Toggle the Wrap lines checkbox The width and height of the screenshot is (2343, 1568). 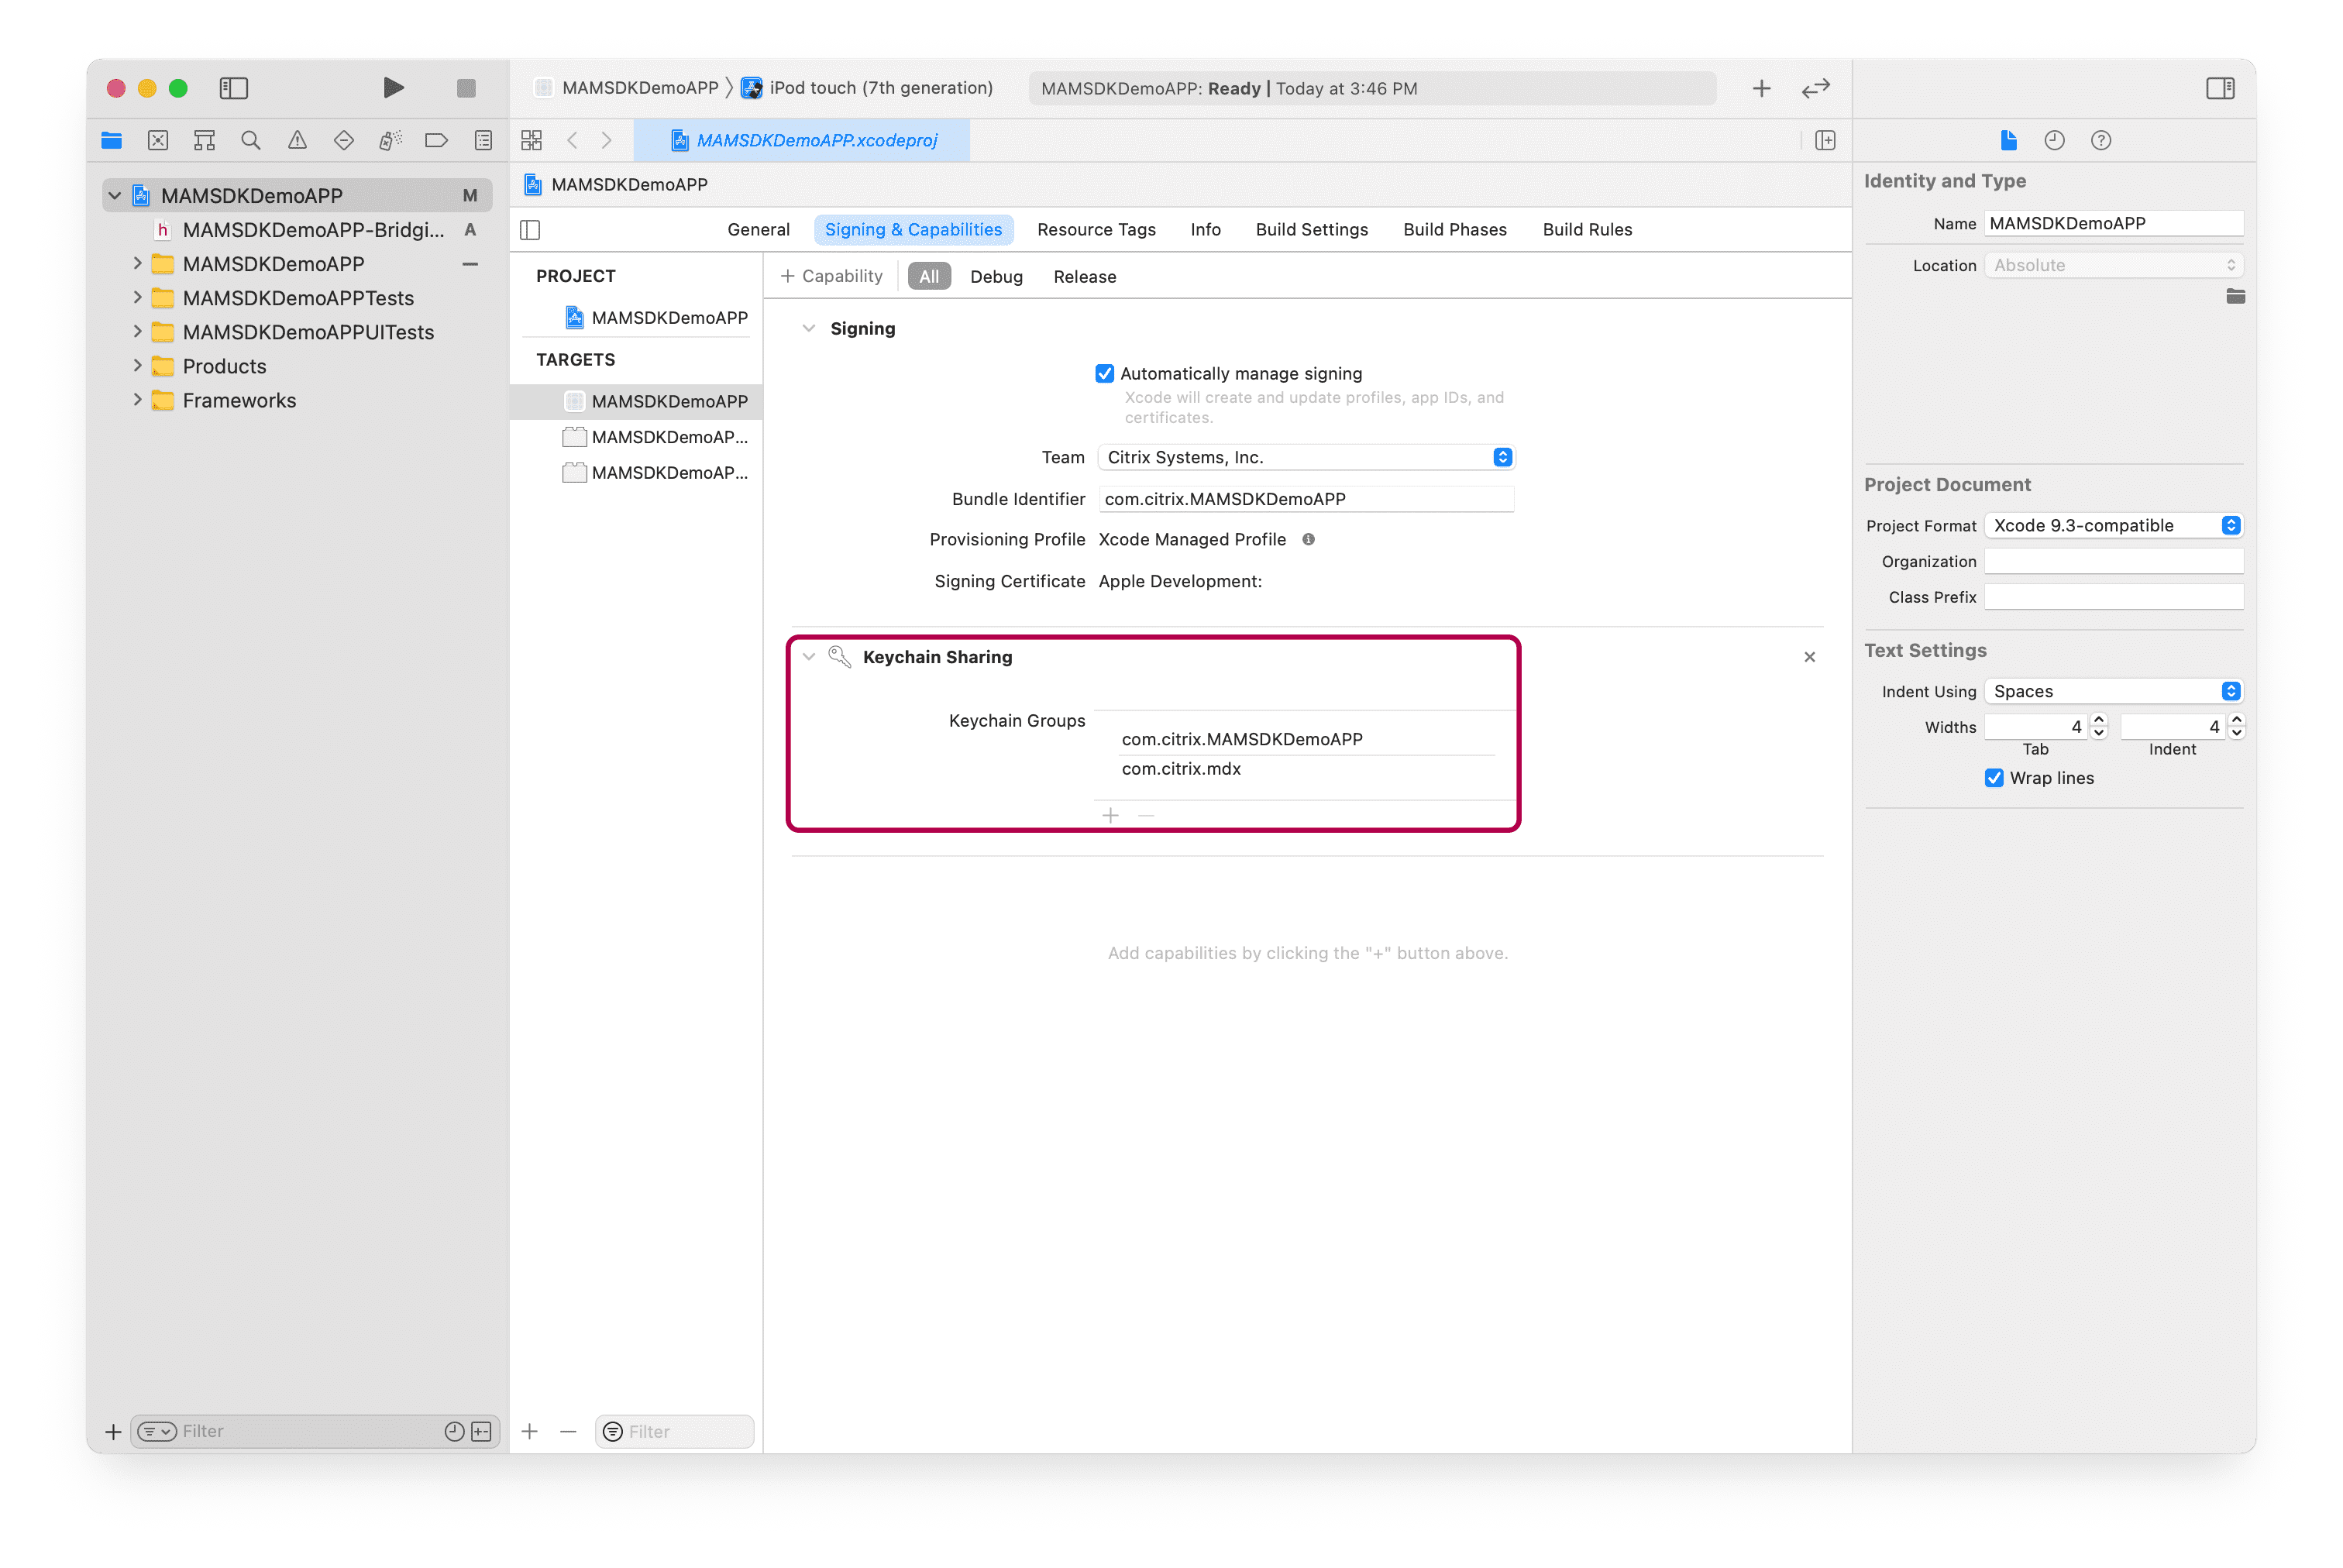pos(1993,778)
